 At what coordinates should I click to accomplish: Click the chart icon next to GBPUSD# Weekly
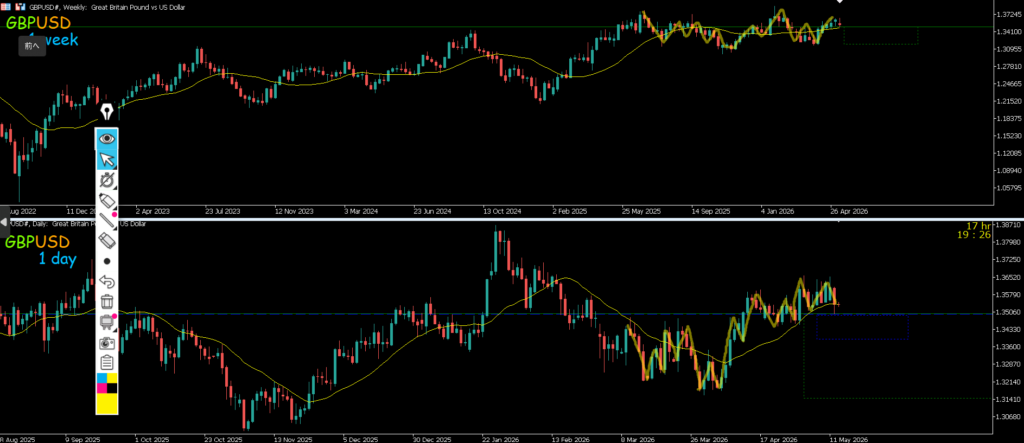pos(20,5)
